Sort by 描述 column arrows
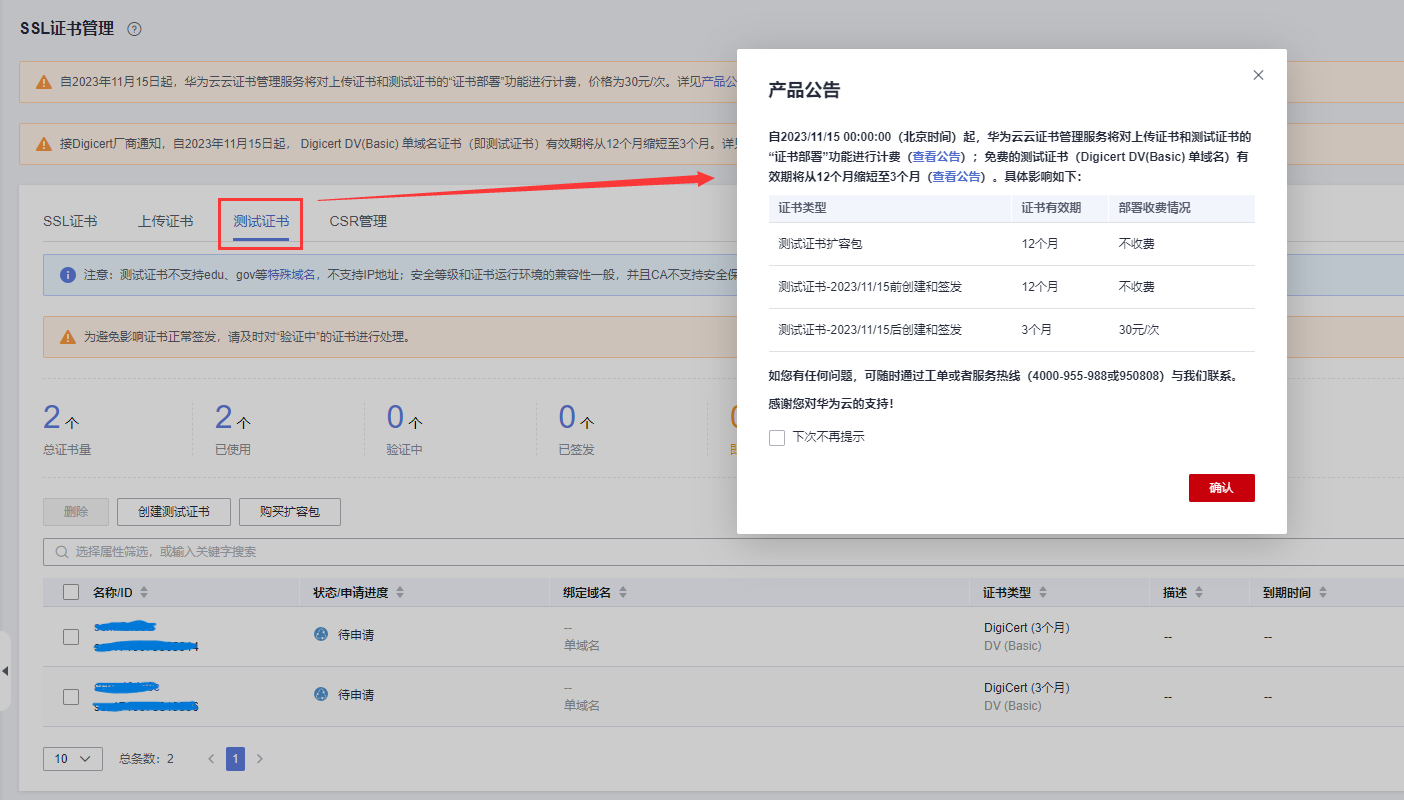Image resolution: width=1404 pixels, height=800 pixels. [x=1198, y=593]
